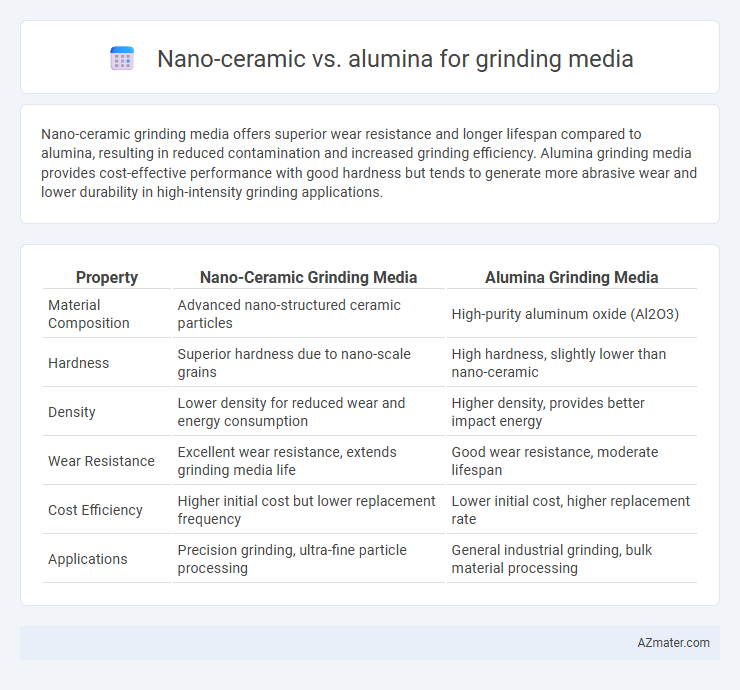Click the 'Hardness' row label
Screen dimensions: 740x690
coord(78,363)
